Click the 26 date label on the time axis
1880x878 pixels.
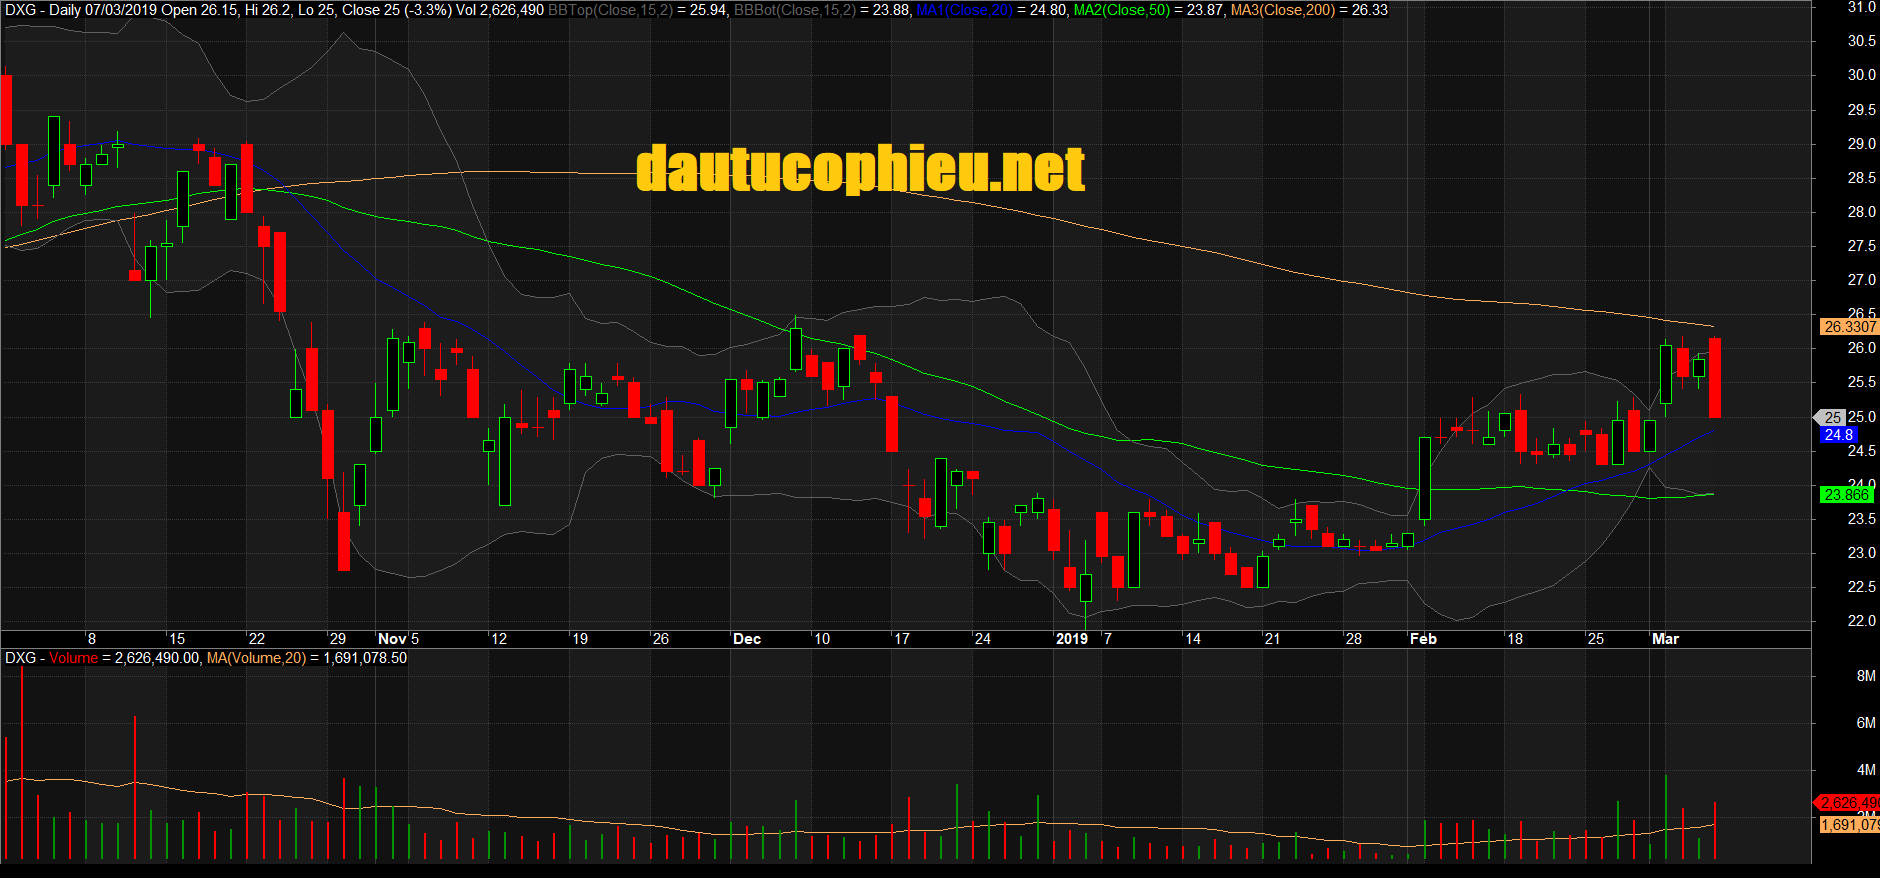(x=660, y=639)
